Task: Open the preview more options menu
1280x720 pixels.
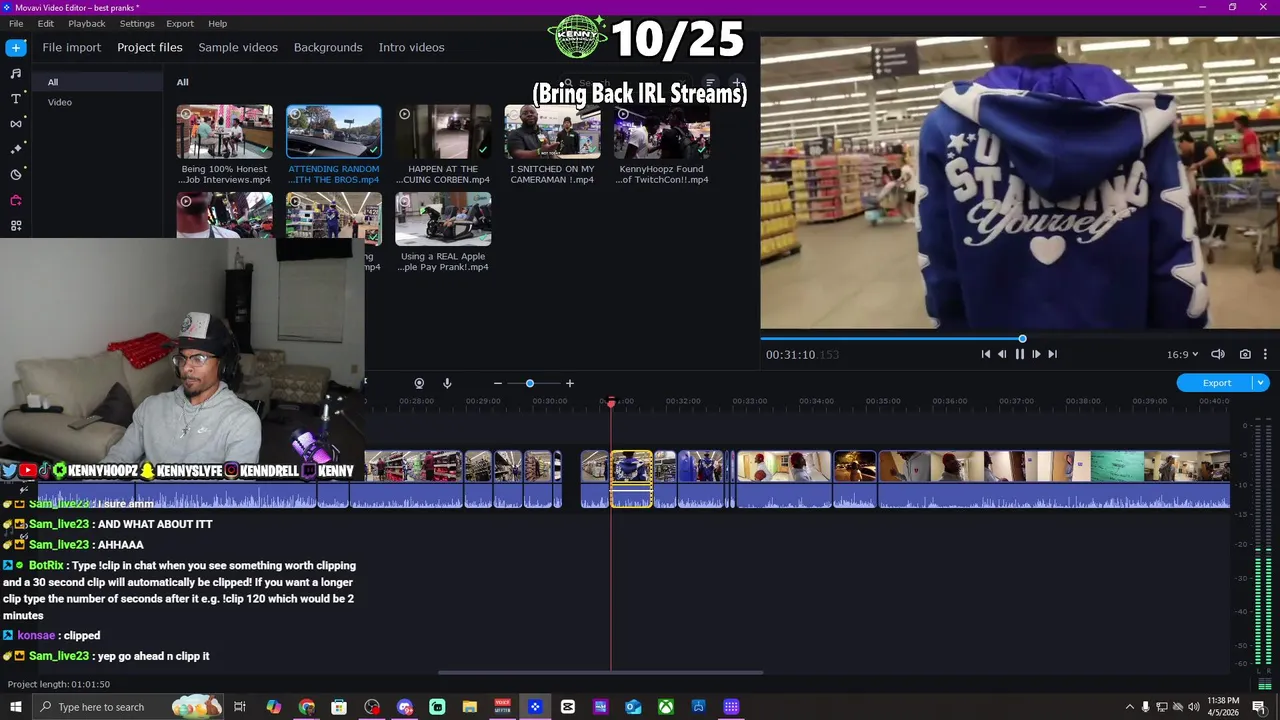Action: click(1265, 354)
